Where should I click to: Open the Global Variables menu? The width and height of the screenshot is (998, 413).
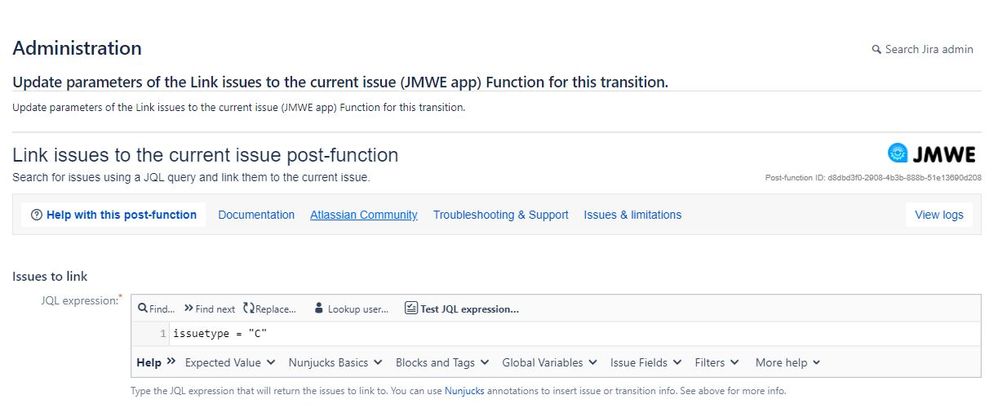click(549, 362)
